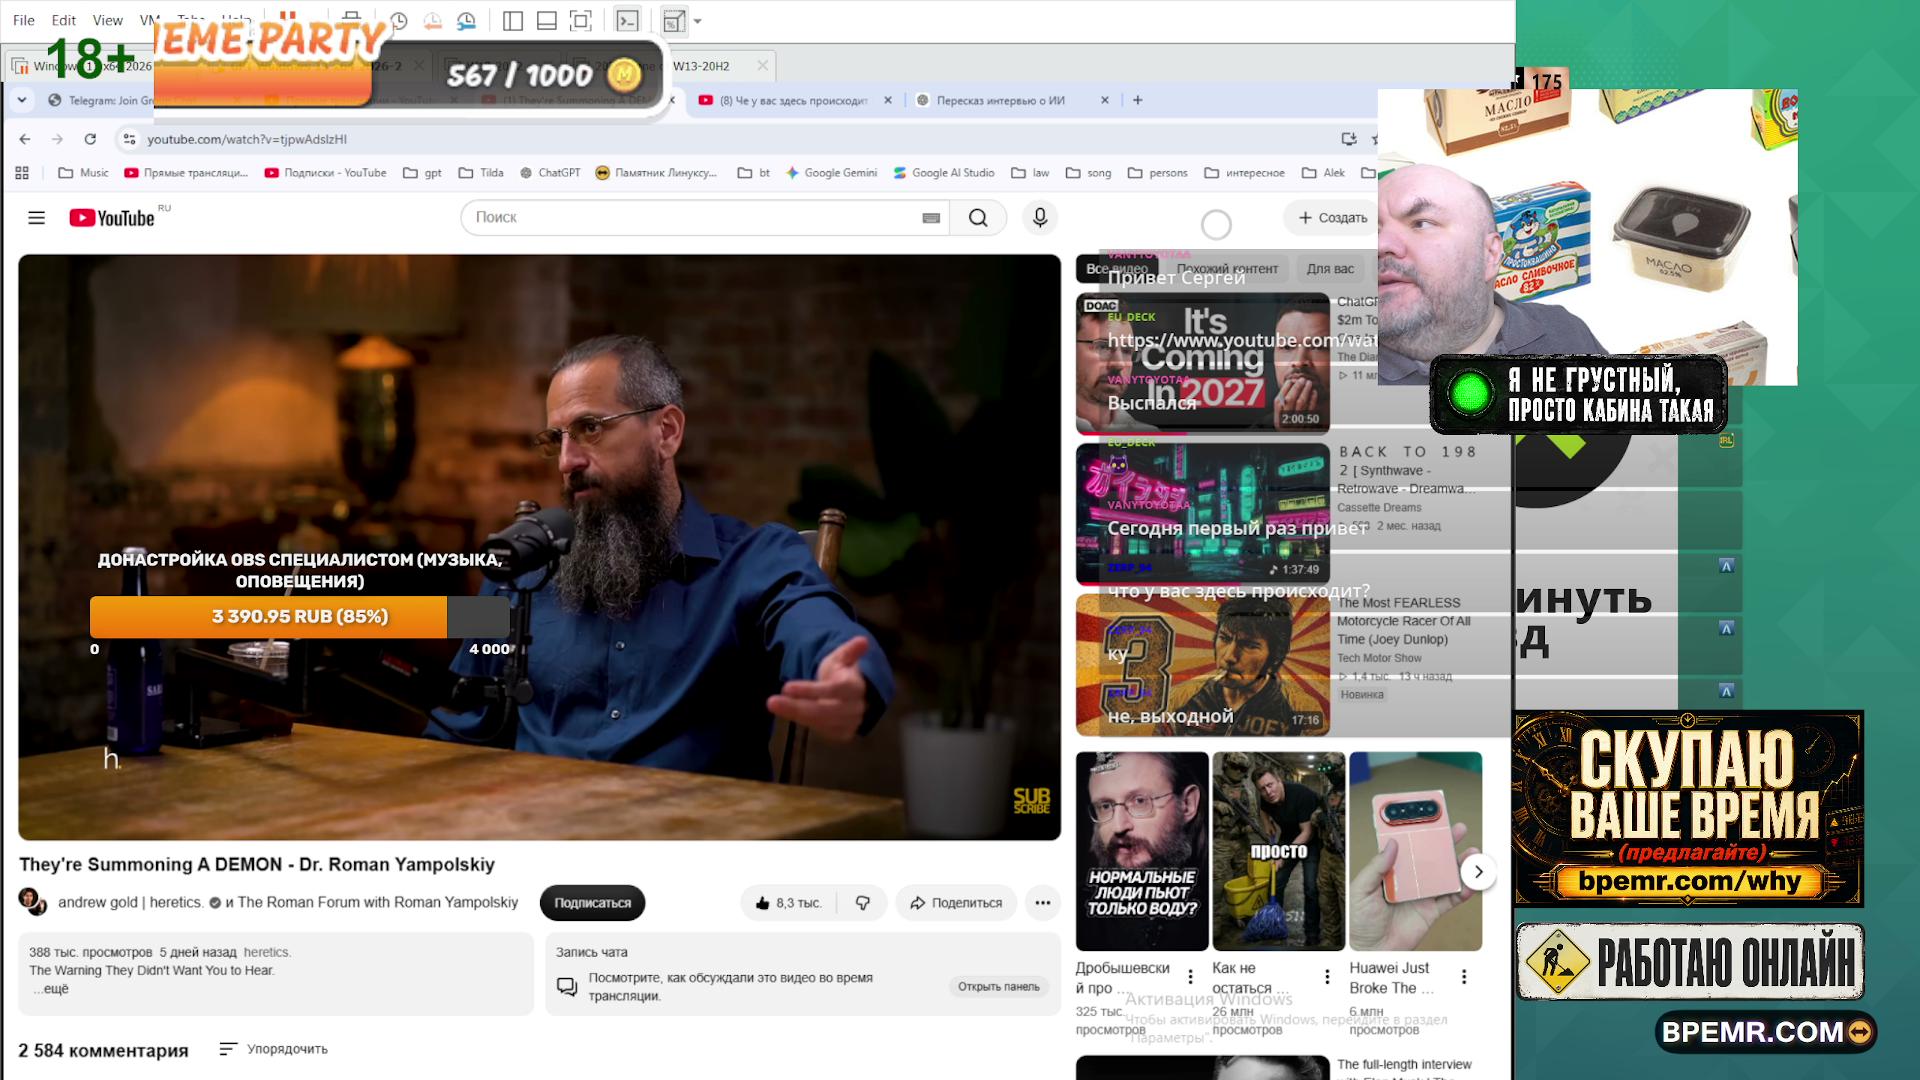Select 'Для вас' filter chip
Screen dimensions: 1920x1080
pyautogui.click(x=1330, y=269)
